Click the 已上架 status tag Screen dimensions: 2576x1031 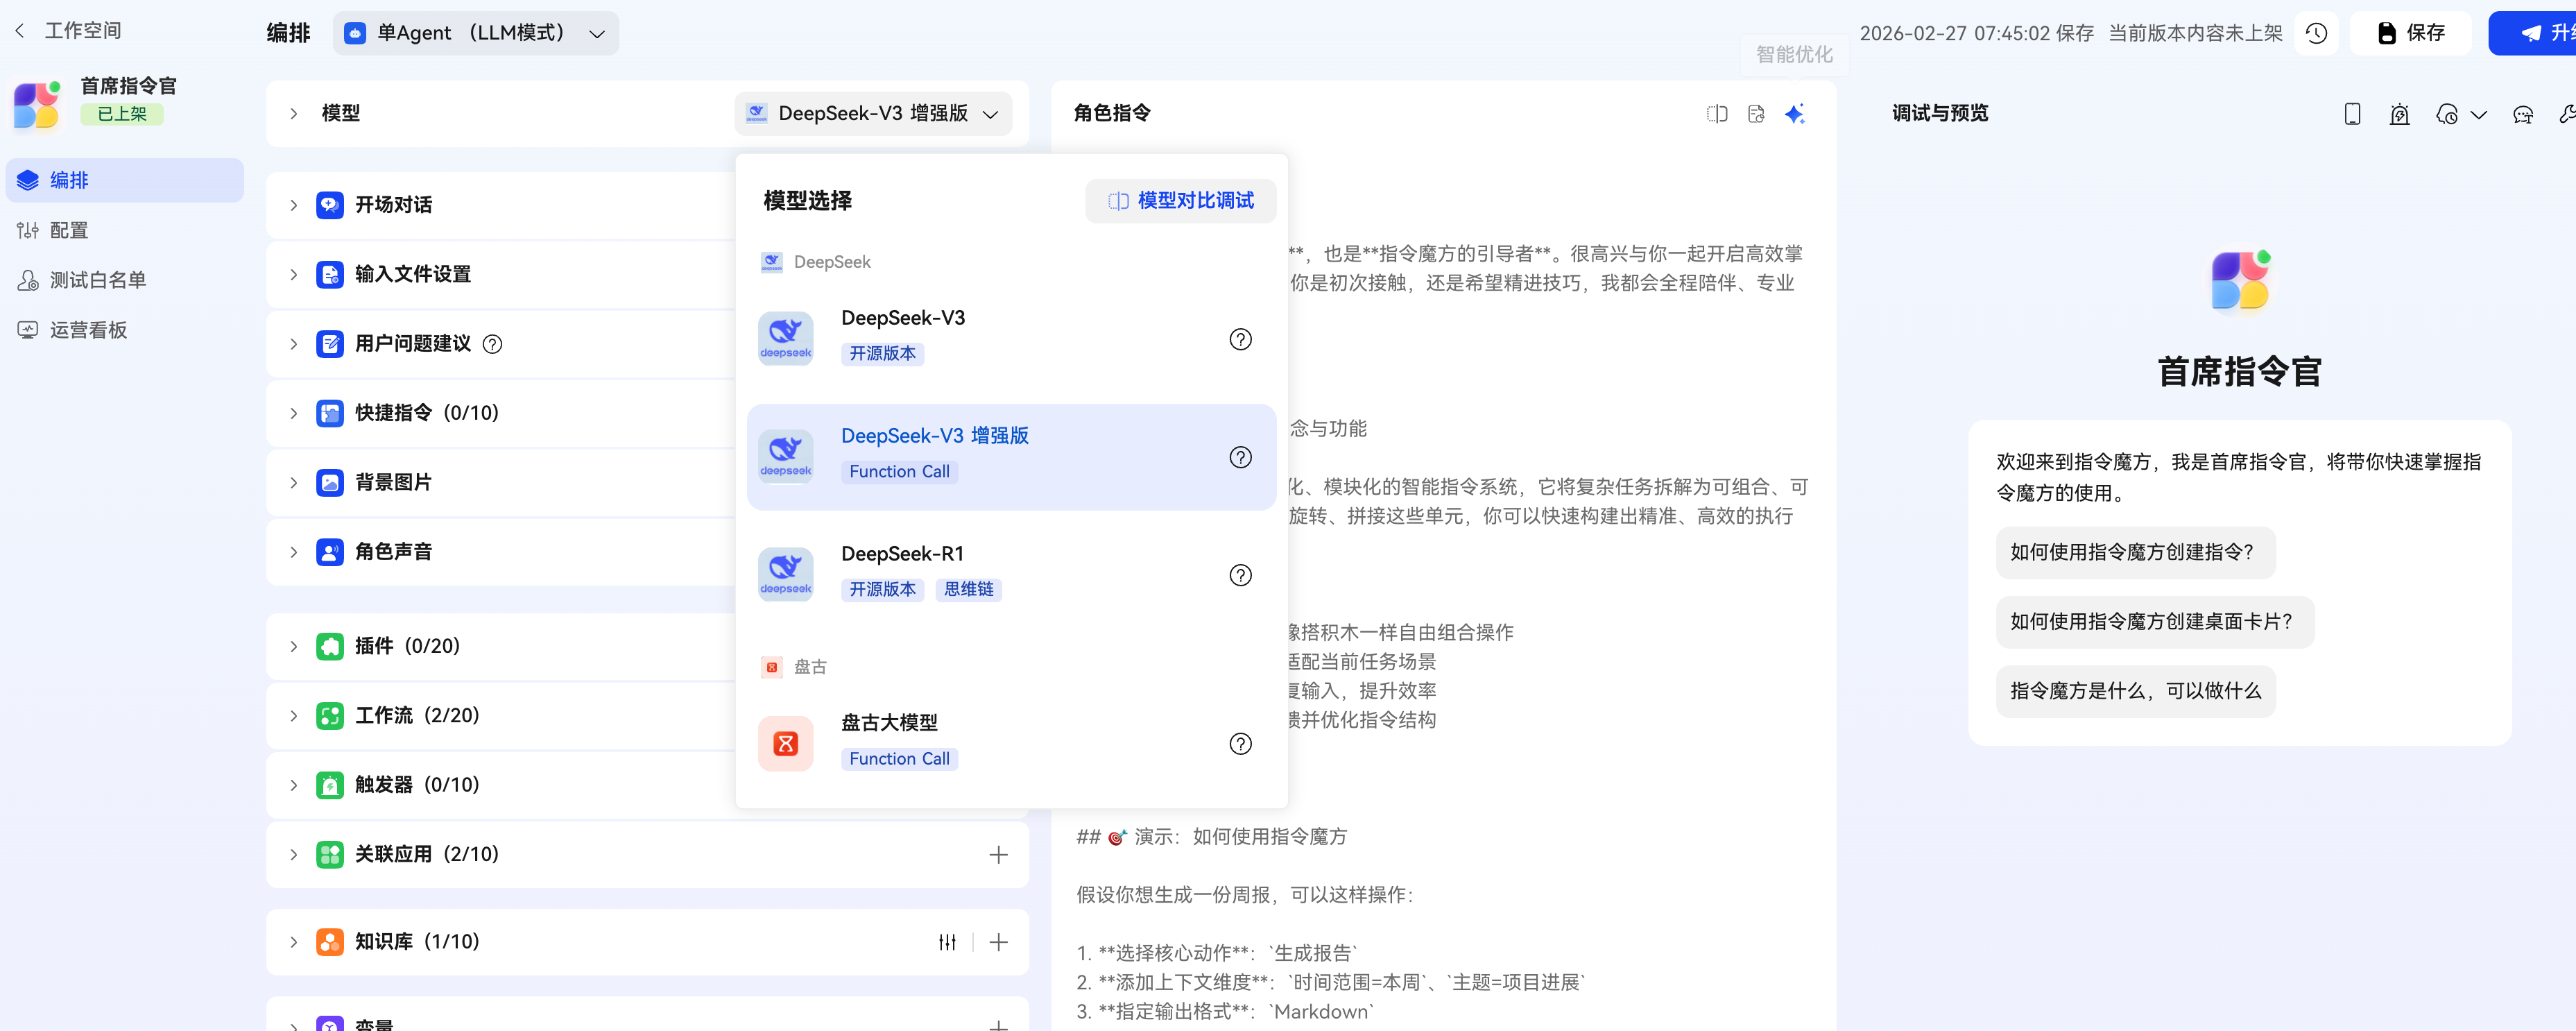(122, 114)
